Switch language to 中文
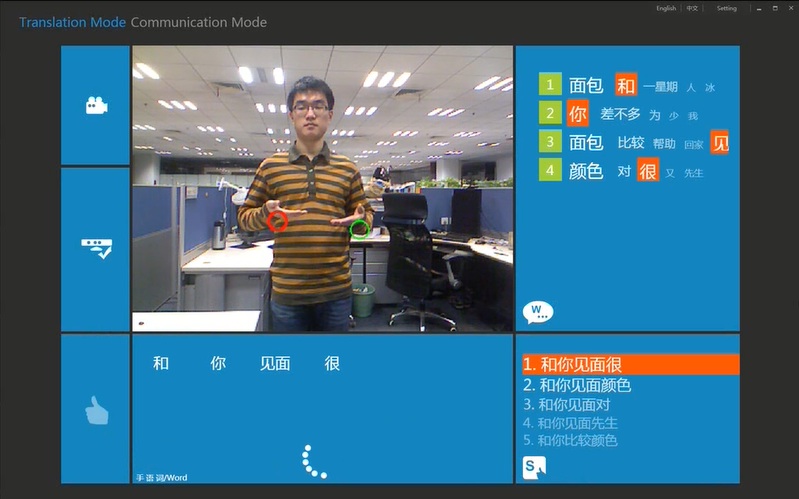Screen dimensions: 799x499 pos(692,8)
